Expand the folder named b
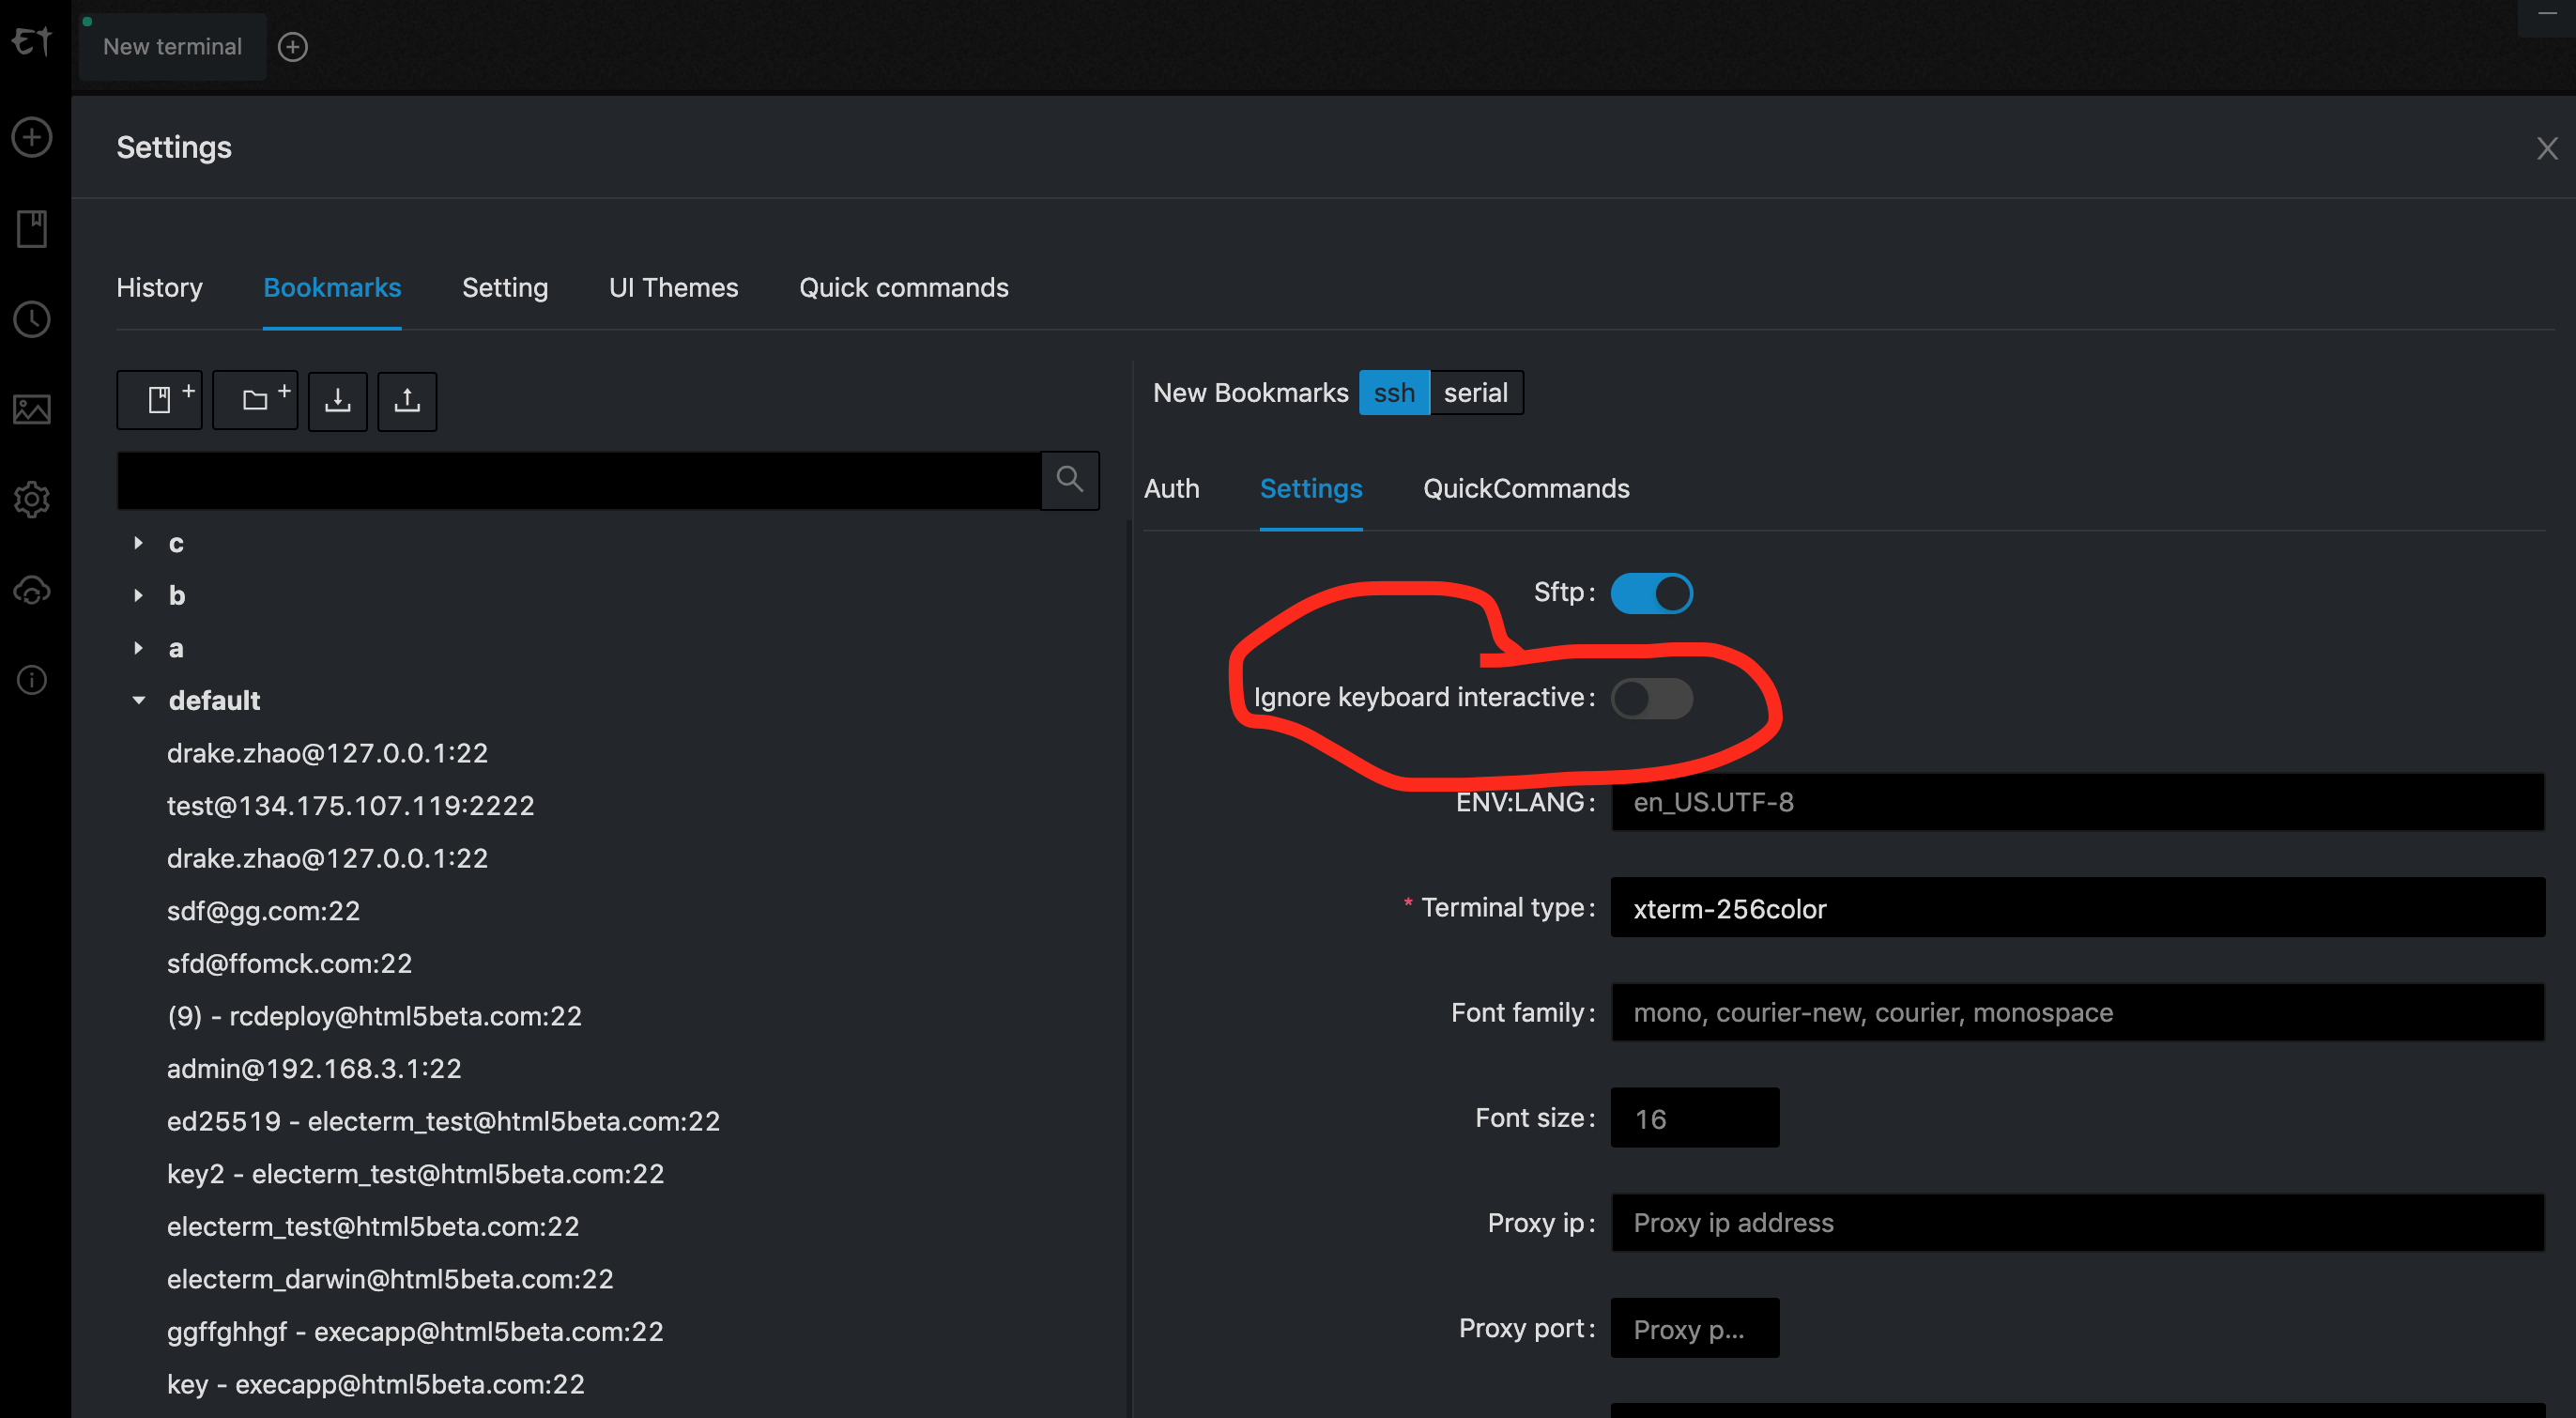 coord(139,595)
